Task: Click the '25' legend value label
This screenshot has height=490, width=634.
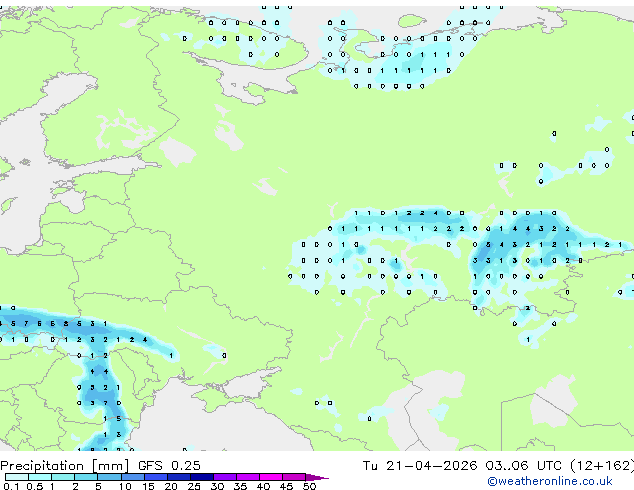Action: pyautogui.click(x=194, y=486)
